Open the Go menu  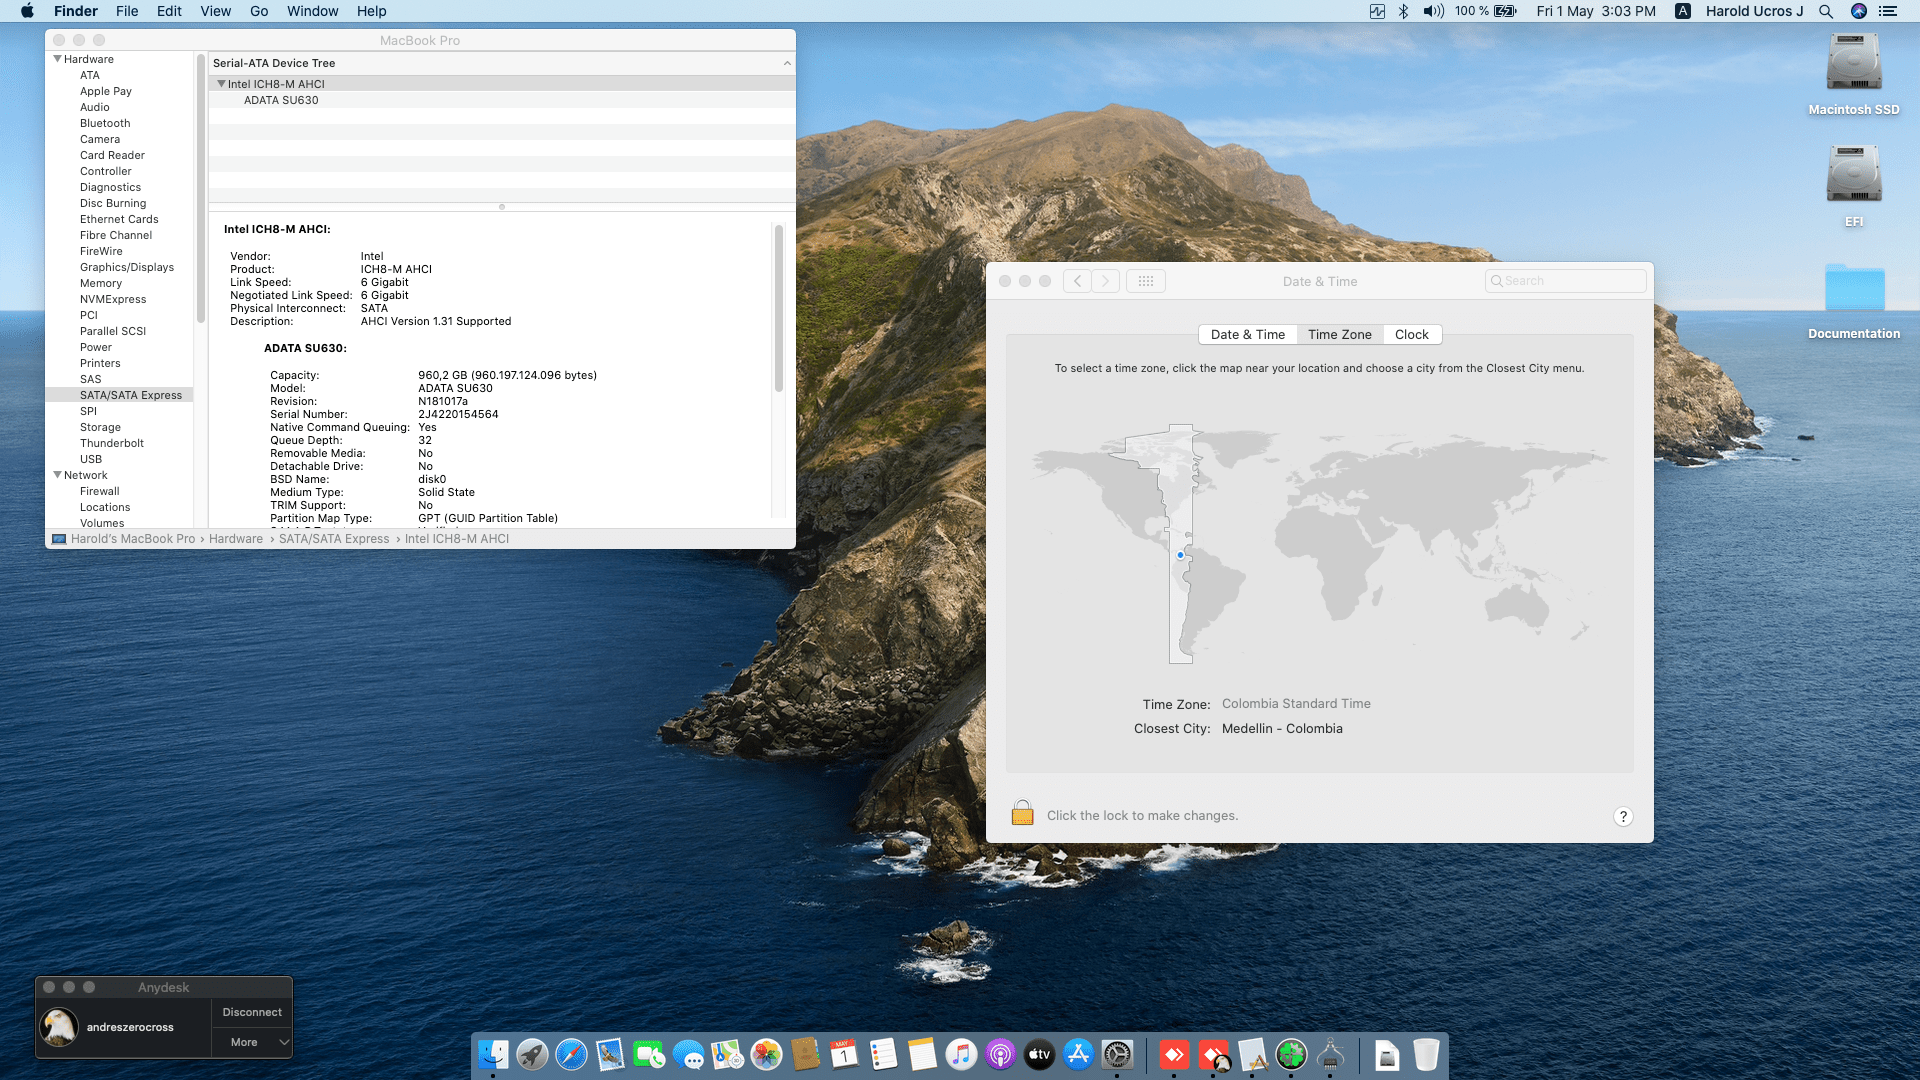(x=259, y=11)
